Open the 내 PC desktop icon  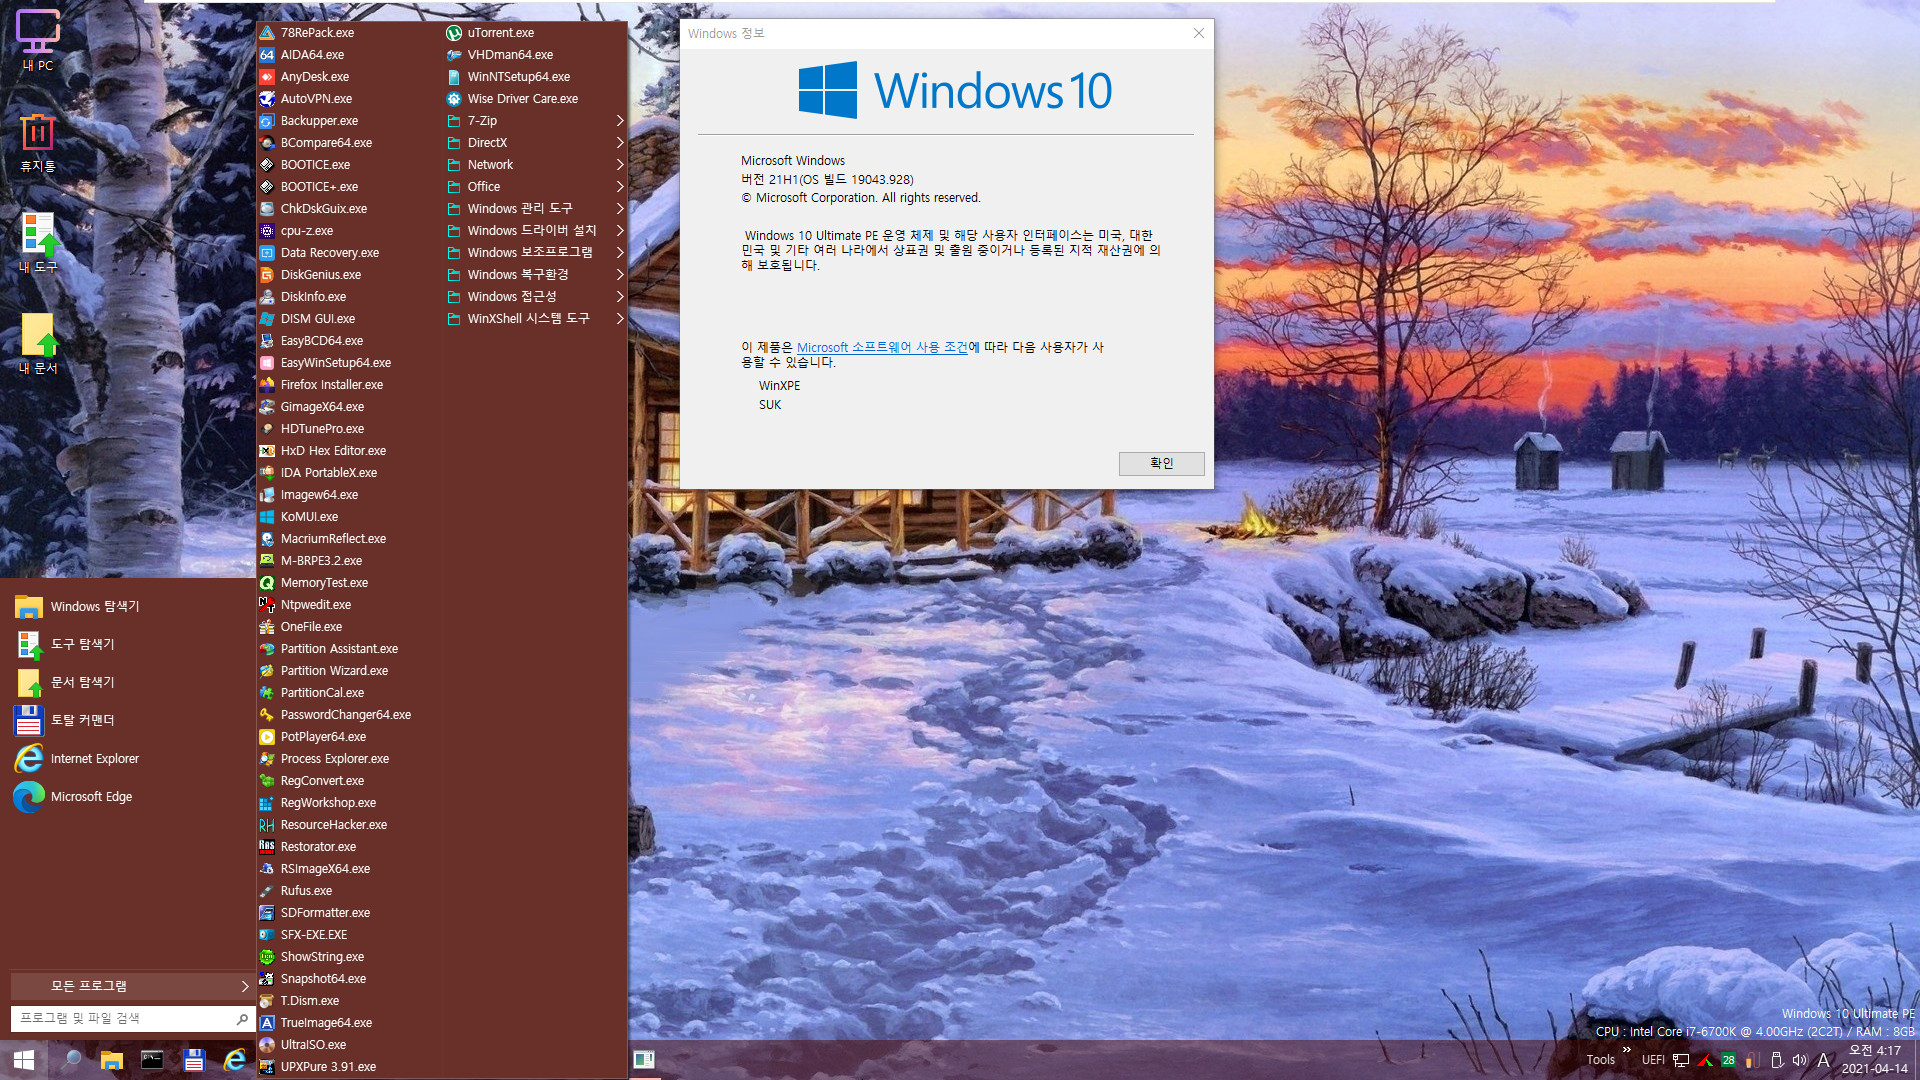click(38, 40)
